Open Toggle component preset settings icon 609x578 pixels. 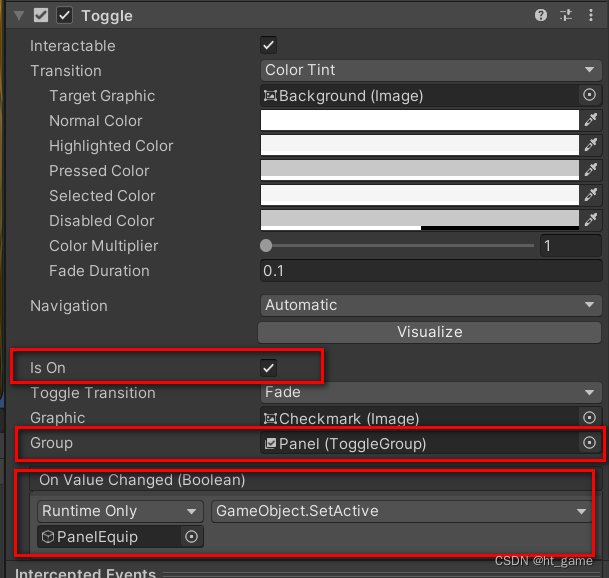[566, 16]
